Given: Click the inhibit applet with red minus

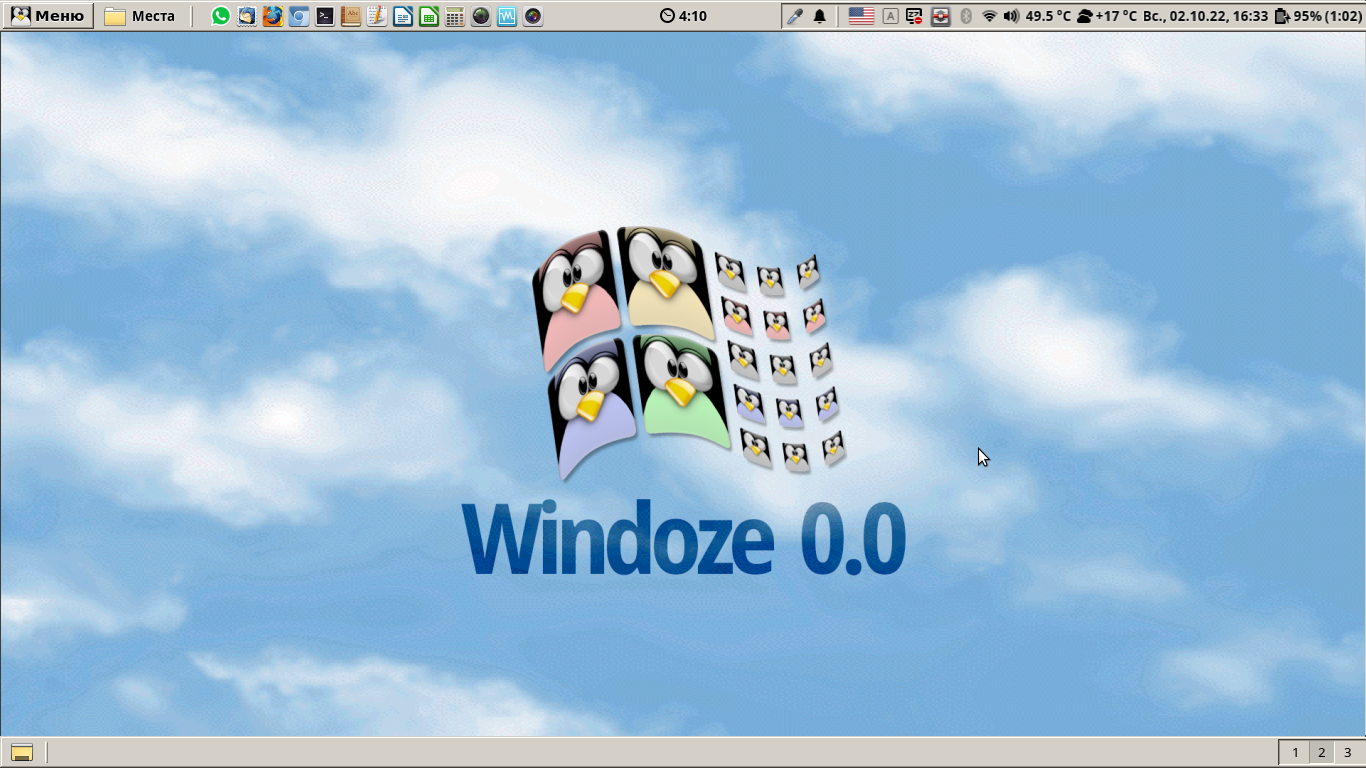Looking at the screenshot, I should pyautogui.click(x=914, y=16).
